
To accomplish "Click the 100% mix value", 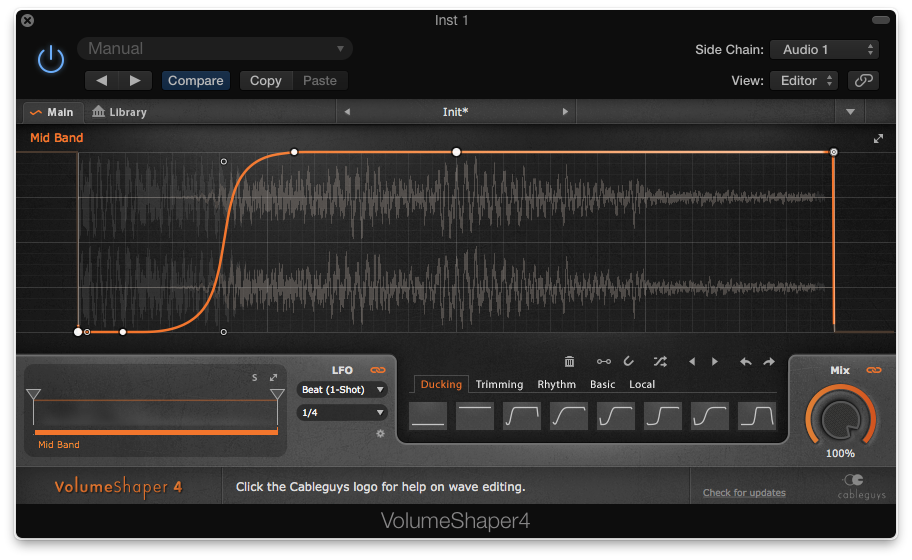I will (x=840, y=453).
